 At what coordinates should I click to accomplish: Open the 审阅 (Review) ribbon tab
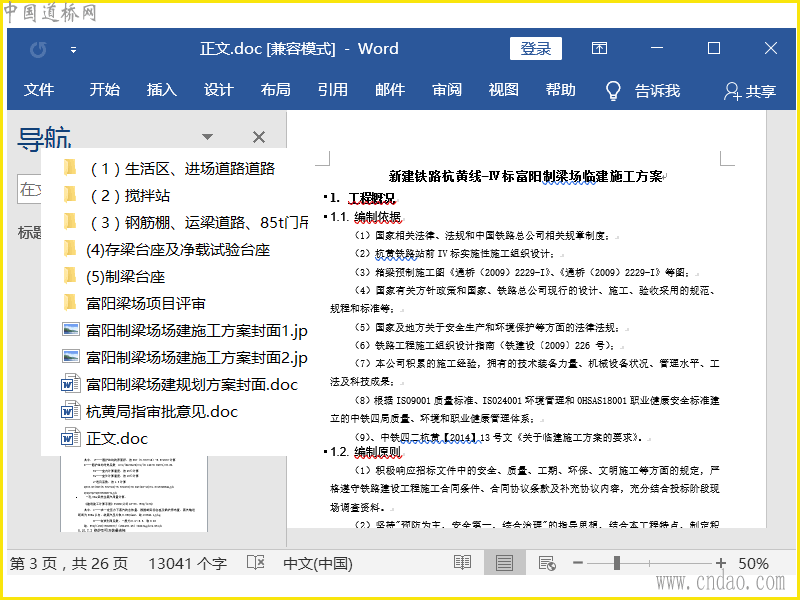(x=447, y=90)
